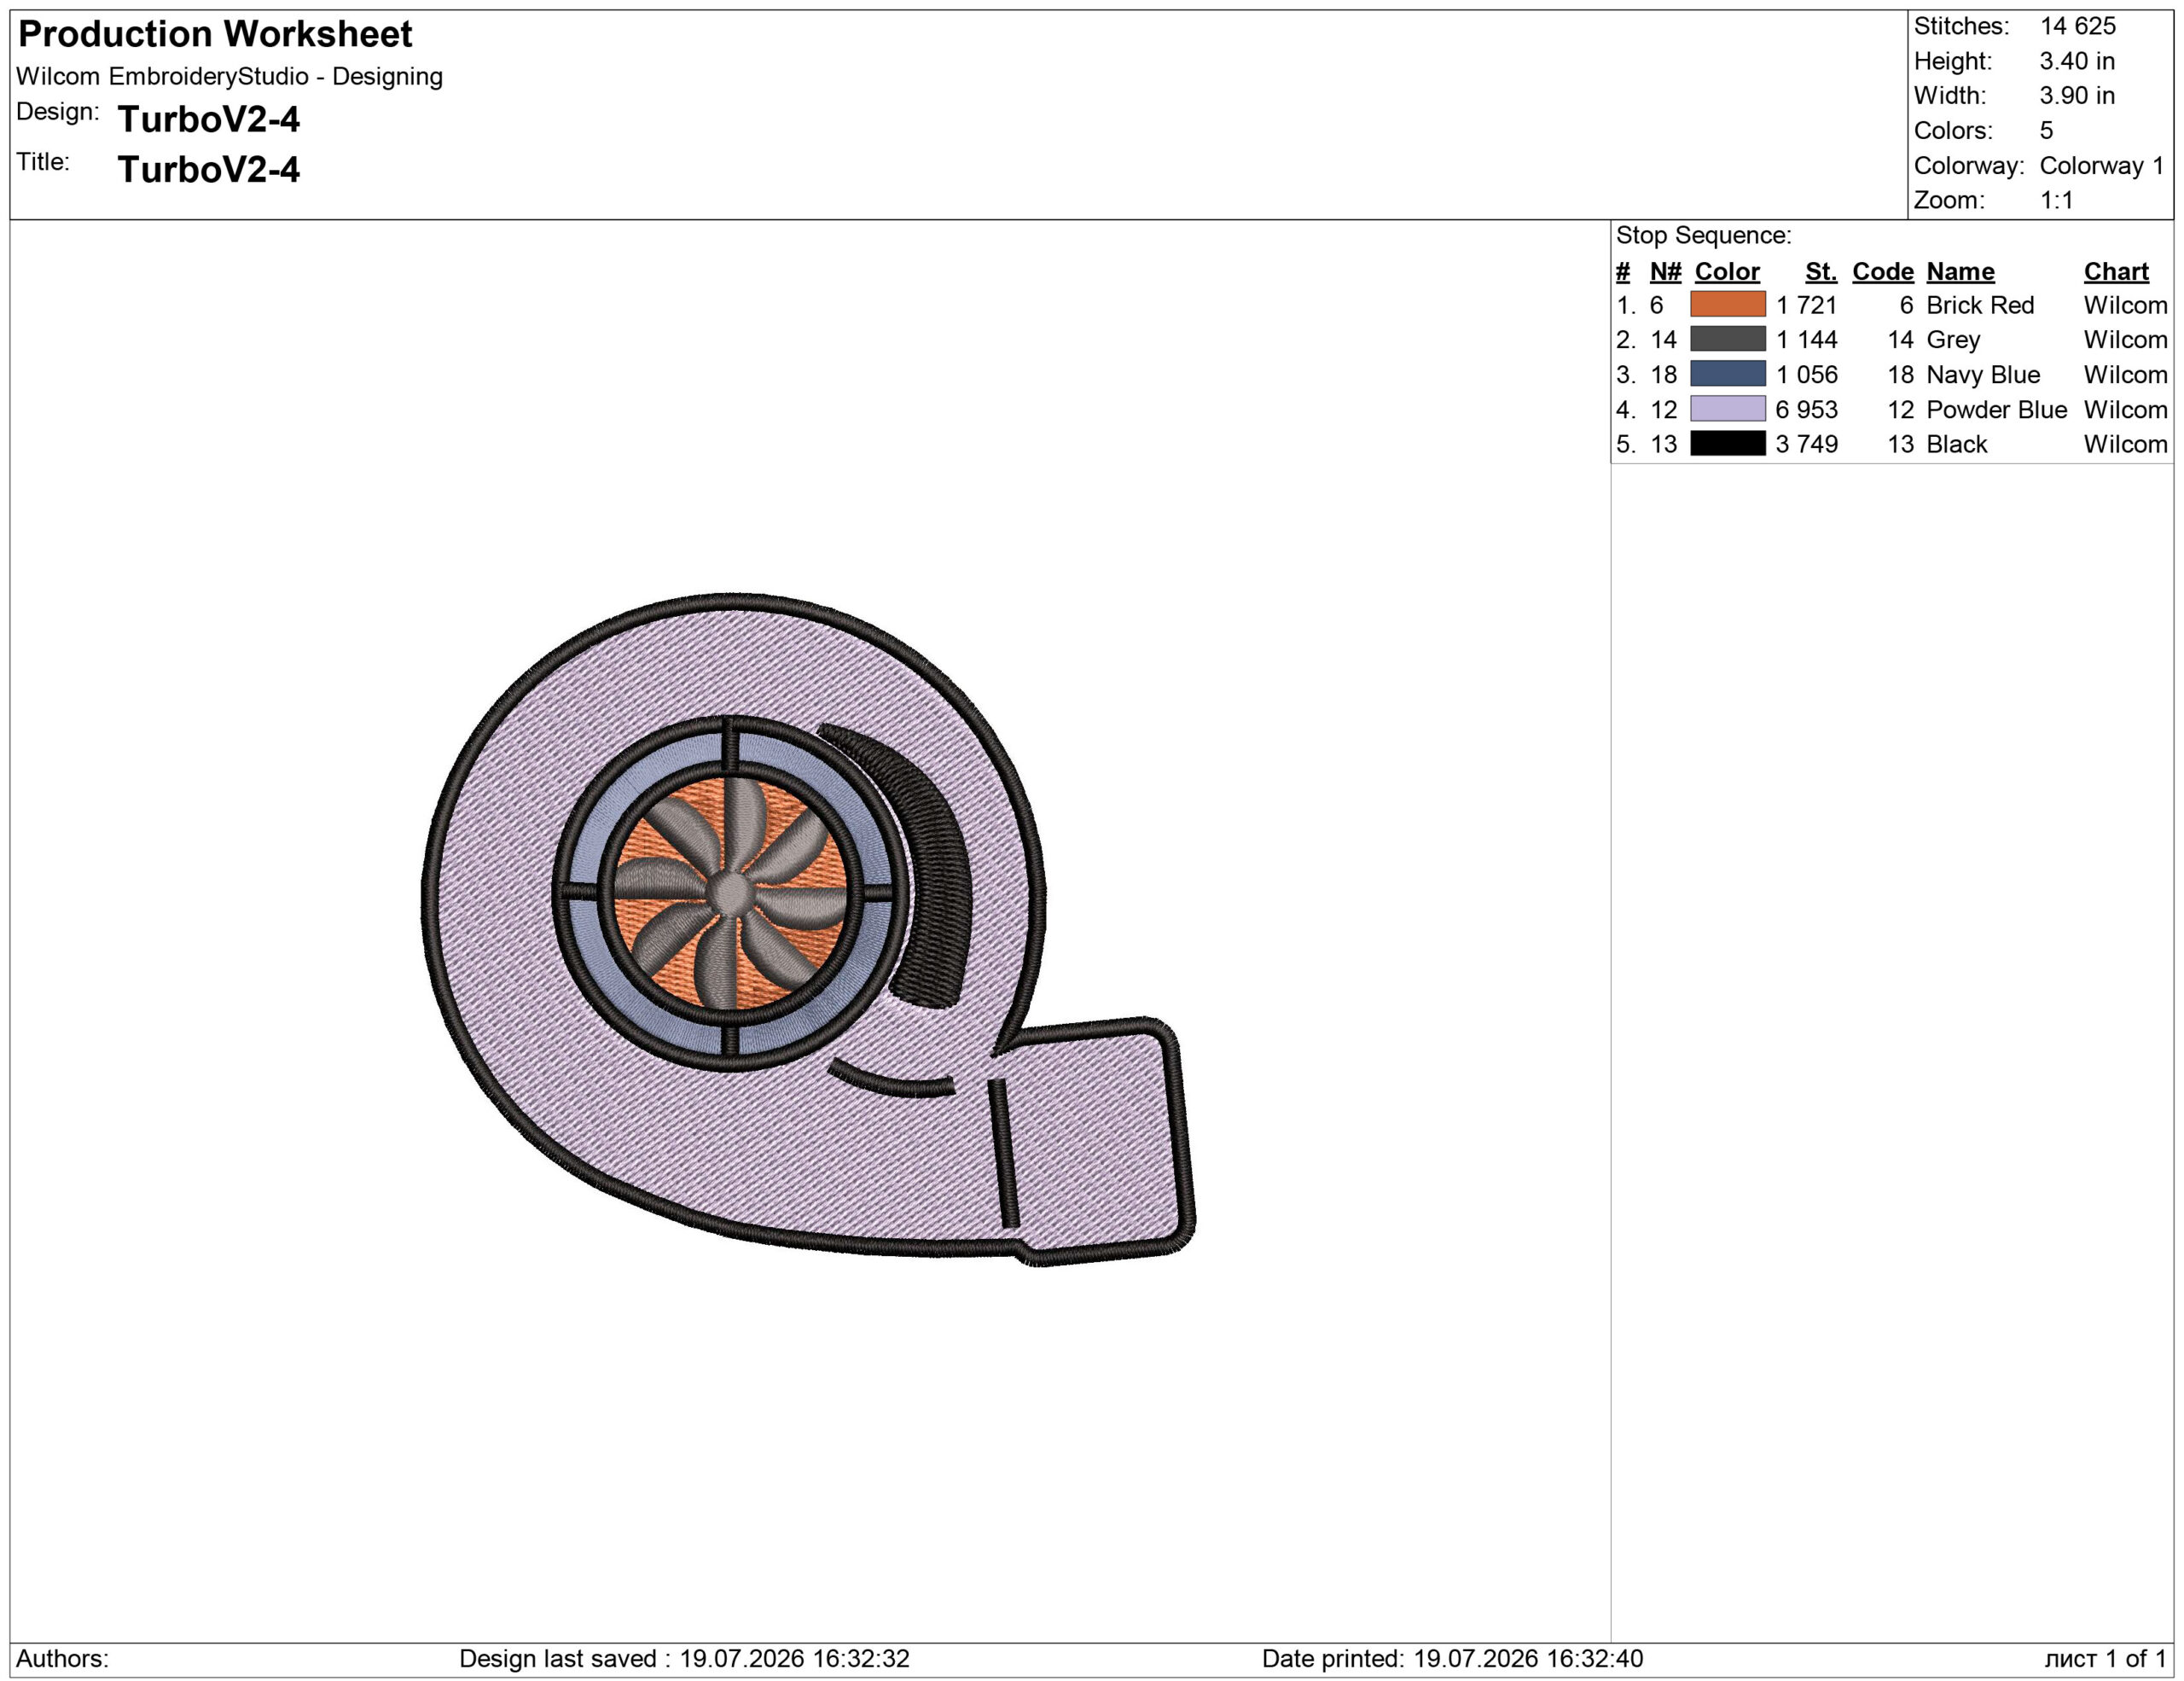Image resolution: width=2184 pixels, height=1681 pixels.
Task: Click the 'Powder Blue' thread name
Action: click(1996, 409)
